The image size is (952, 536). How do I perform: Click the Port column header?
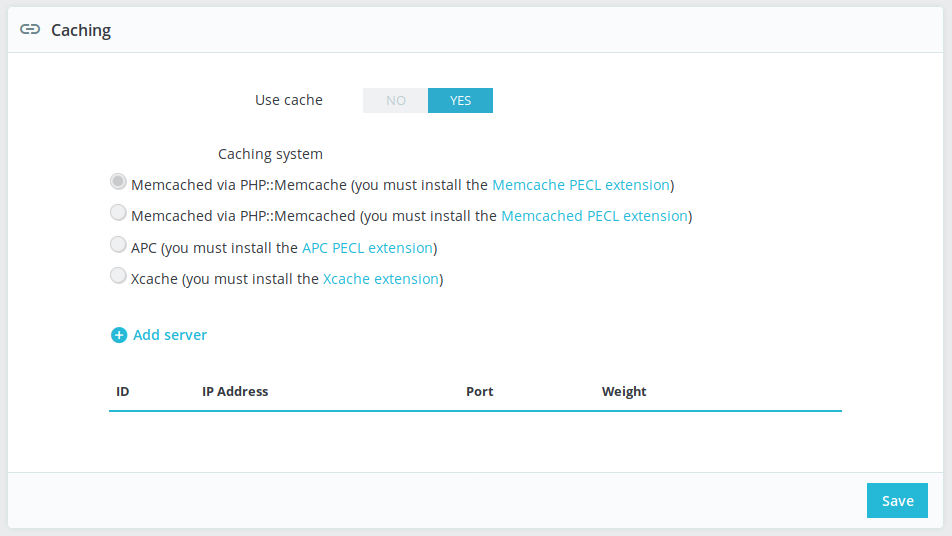point(480,392)
